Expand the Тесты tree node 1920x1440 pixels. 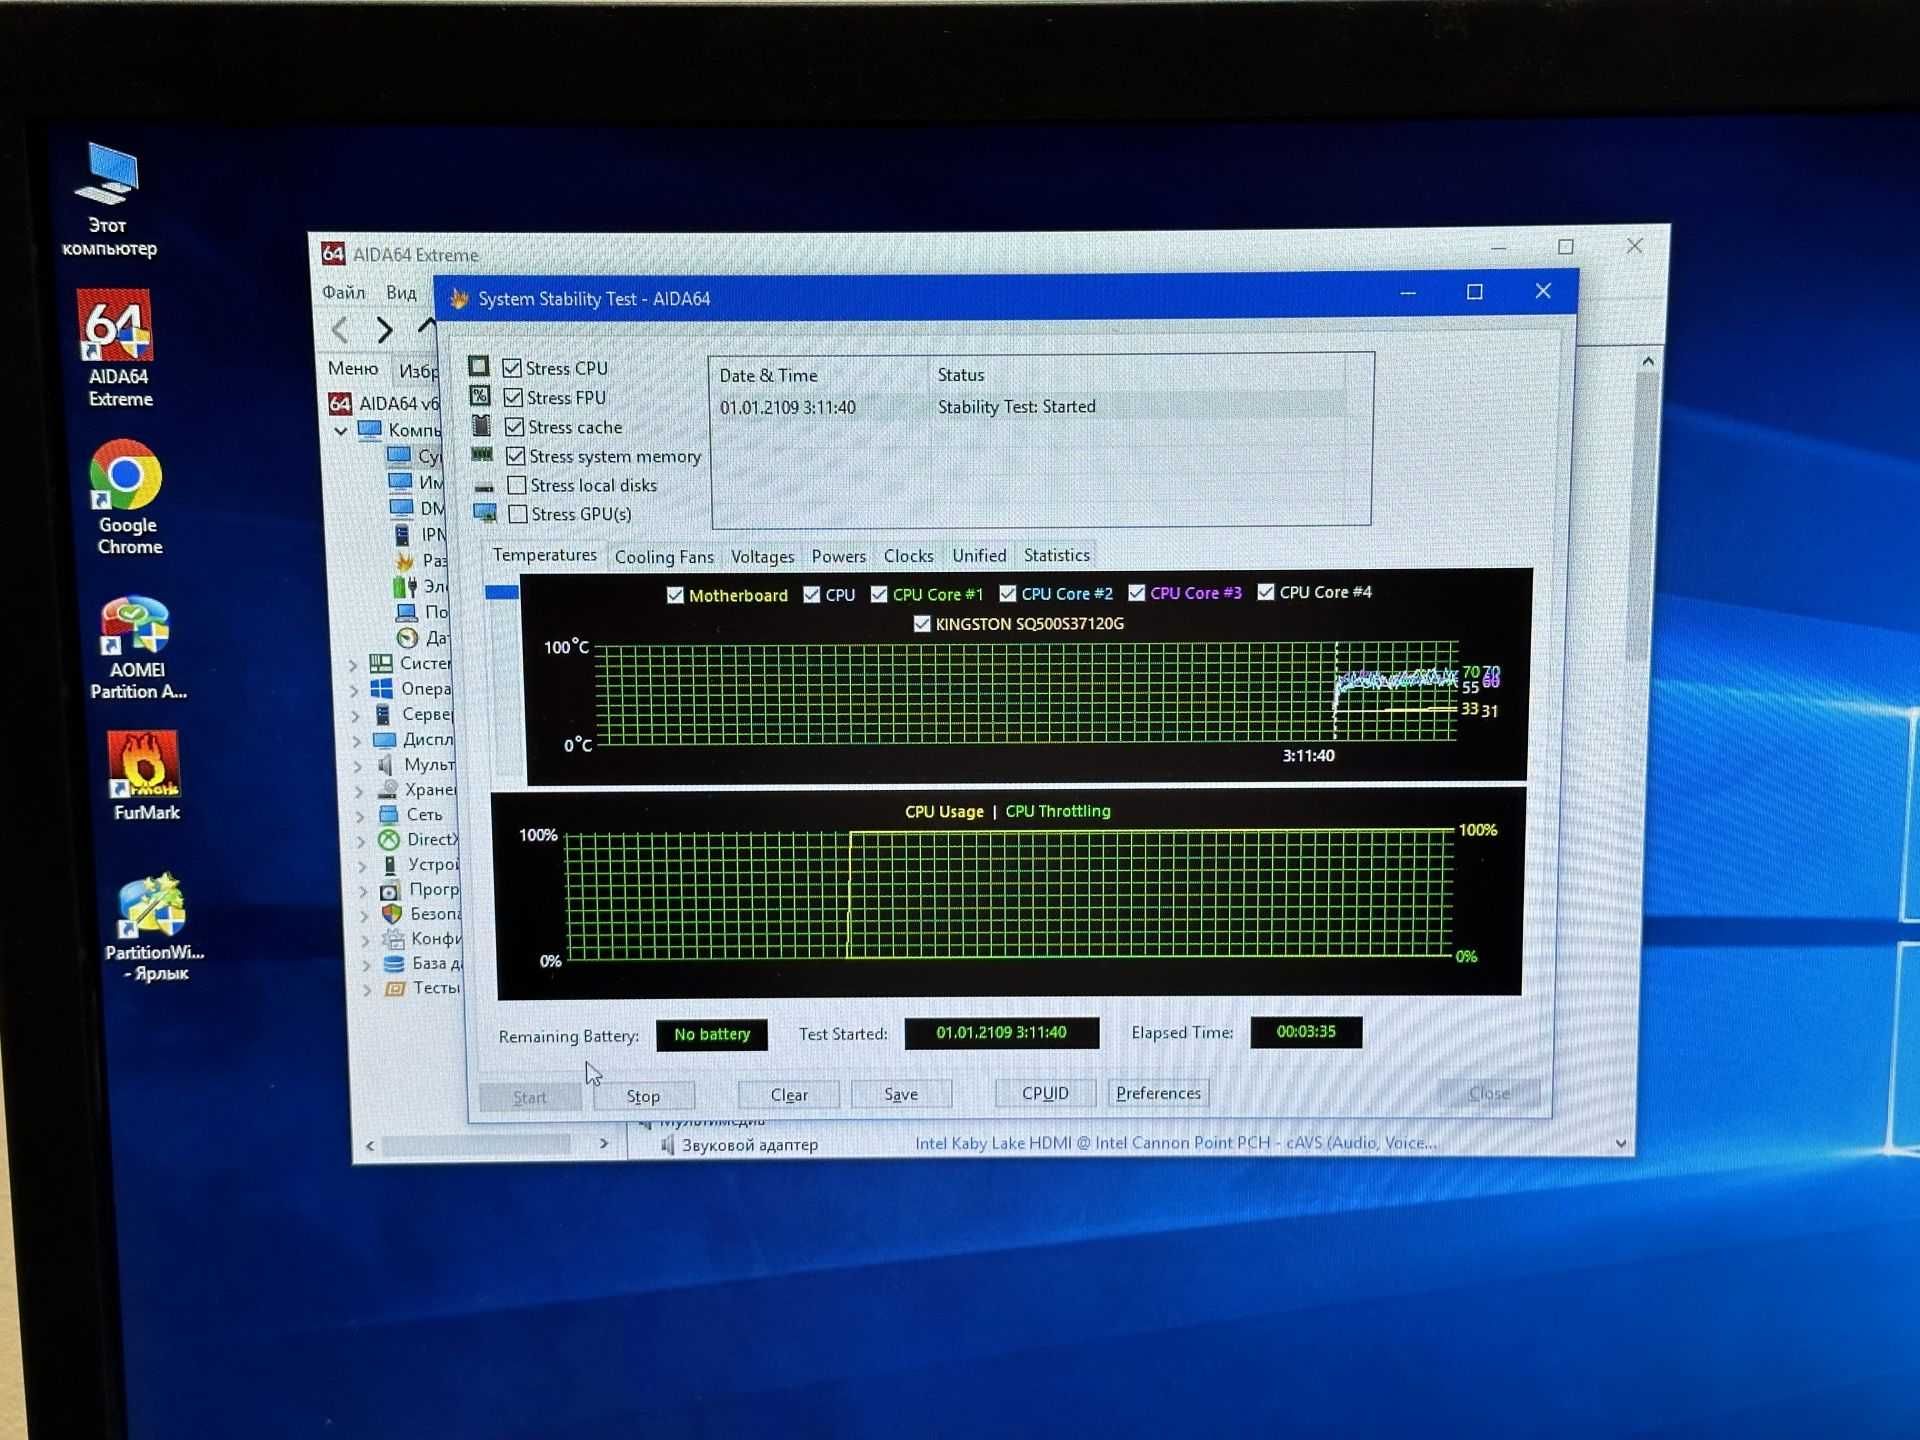coord(368,990)
